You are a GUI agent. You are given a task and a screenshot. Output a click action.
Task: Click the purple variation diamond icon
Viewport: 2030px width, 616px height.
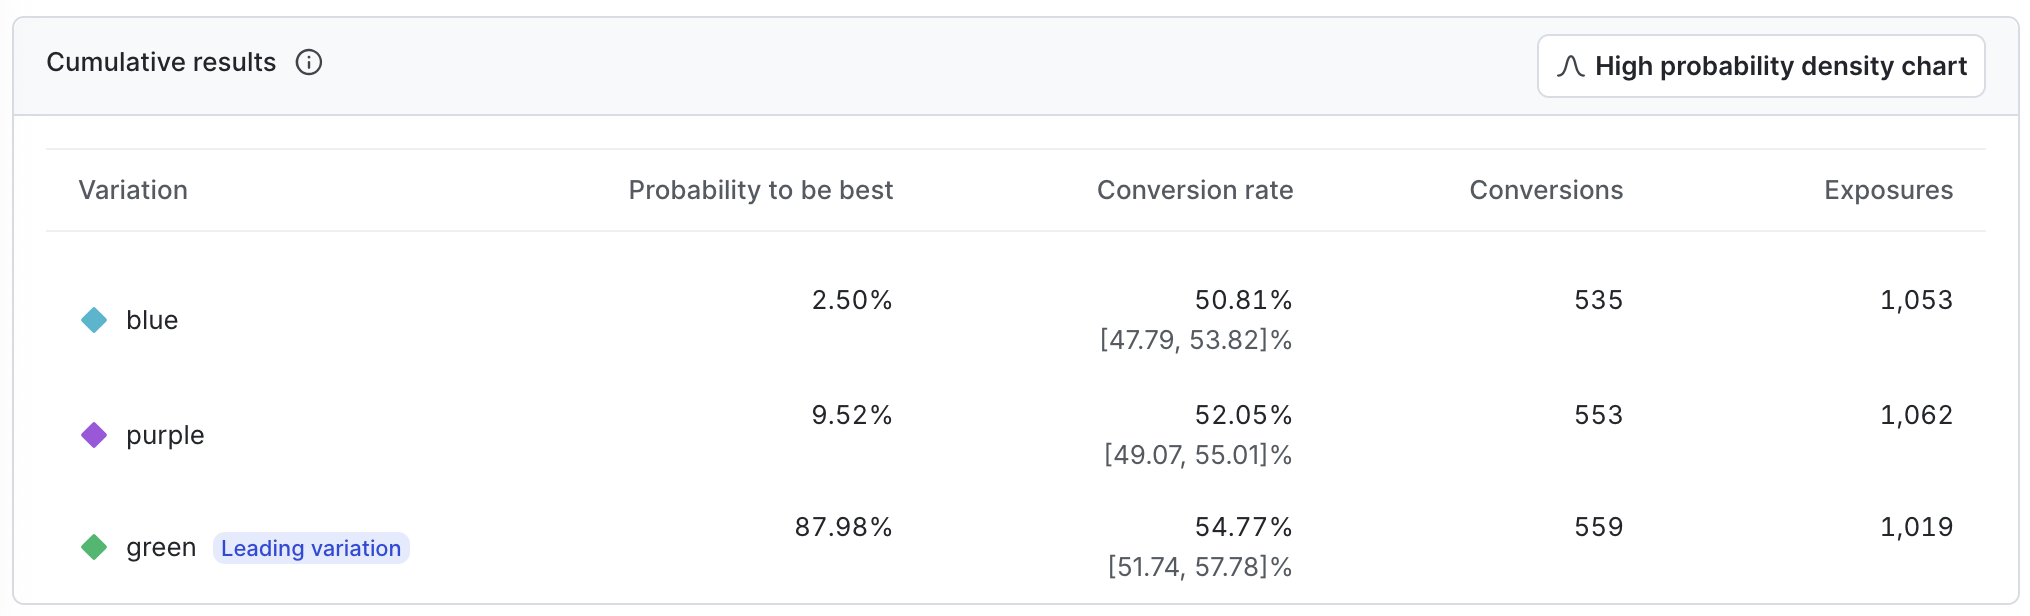(x=94, y=435)
